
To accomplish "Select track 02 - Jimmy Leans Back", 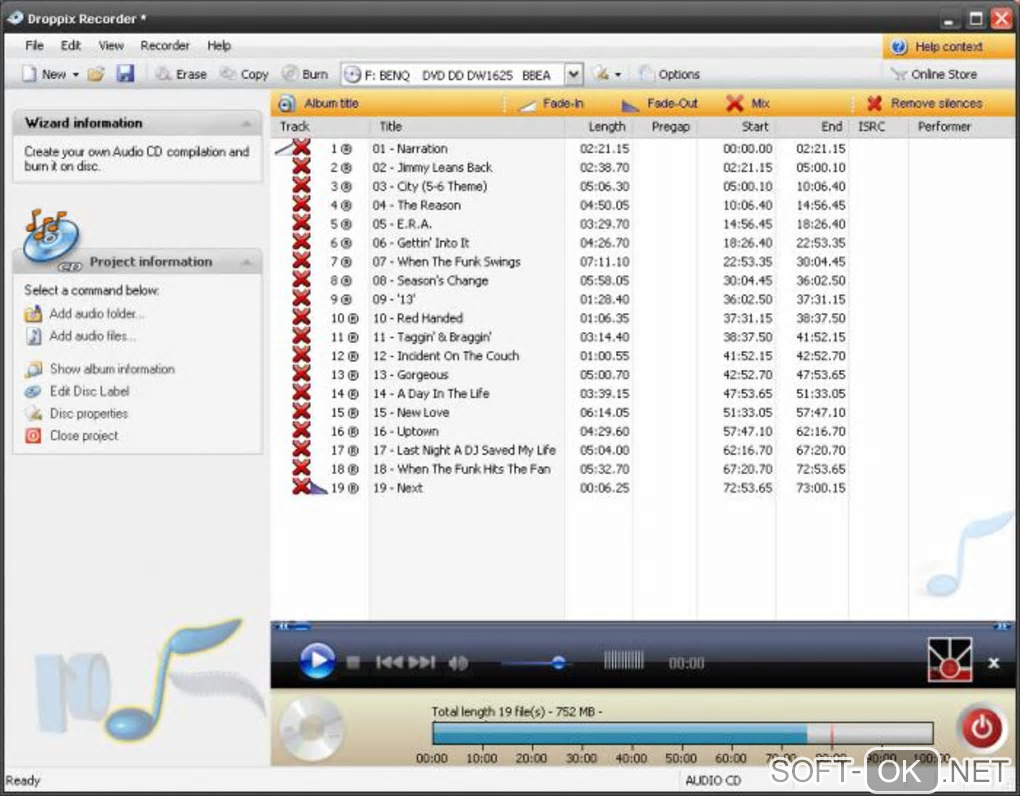I will pos(432,168).
